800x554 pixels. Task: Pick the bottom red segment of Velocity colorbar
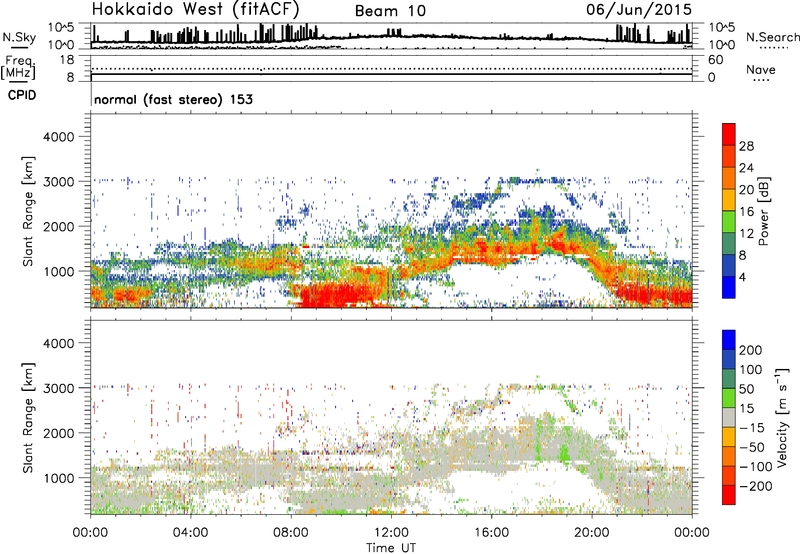[x=729, y=495]
